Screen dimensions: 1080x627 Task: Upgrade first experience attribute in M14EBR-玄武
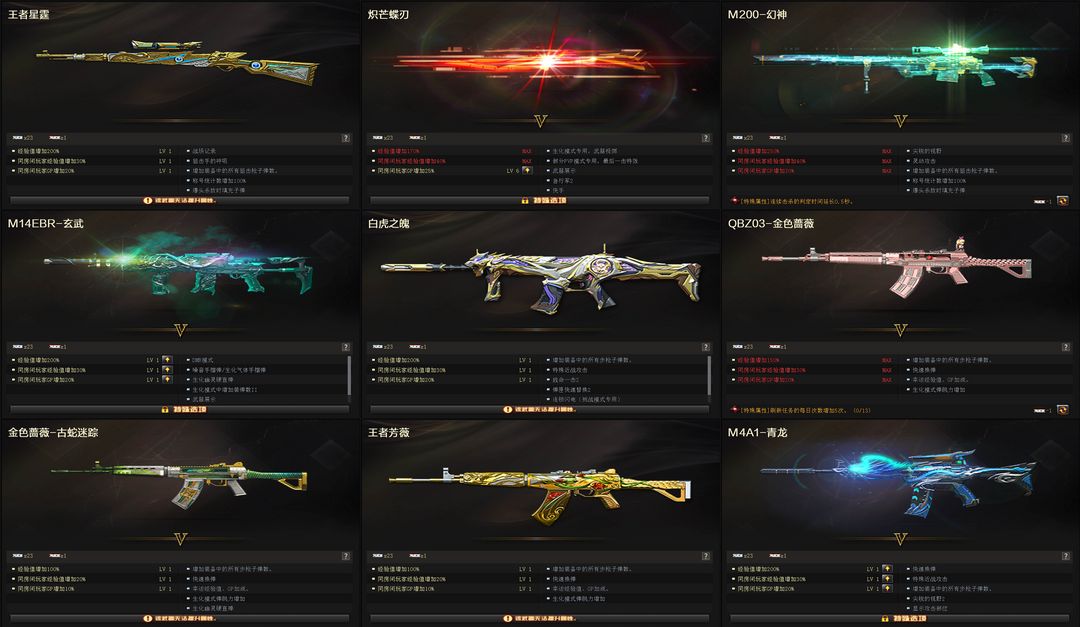click(x=167, y=360)
